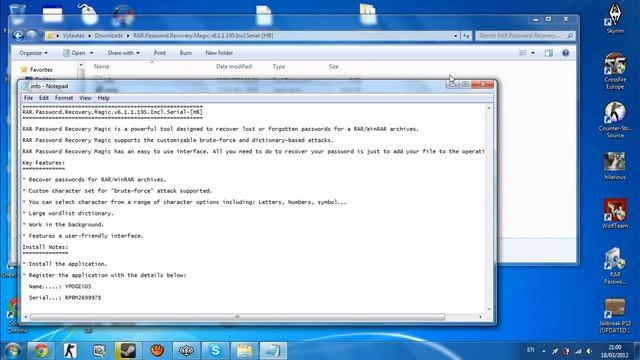Screen dimensions: 640x360
Task: Click the serial text RPRM2699978
Action: (83, 298)
